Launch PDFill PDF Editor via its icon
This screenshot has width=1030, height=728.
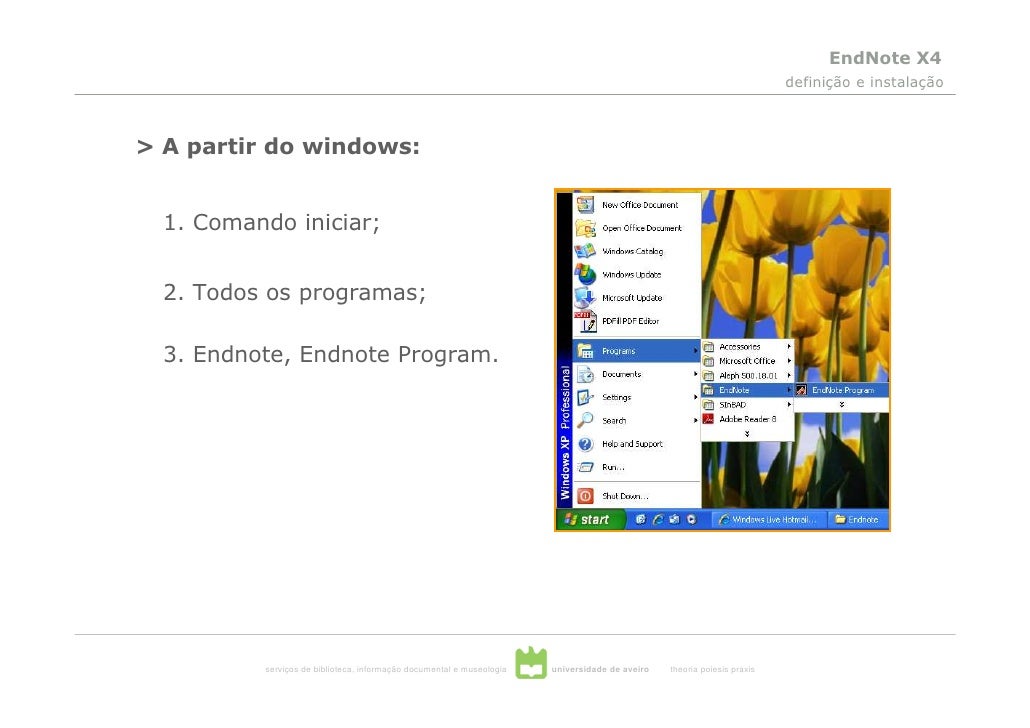point(585,321)
